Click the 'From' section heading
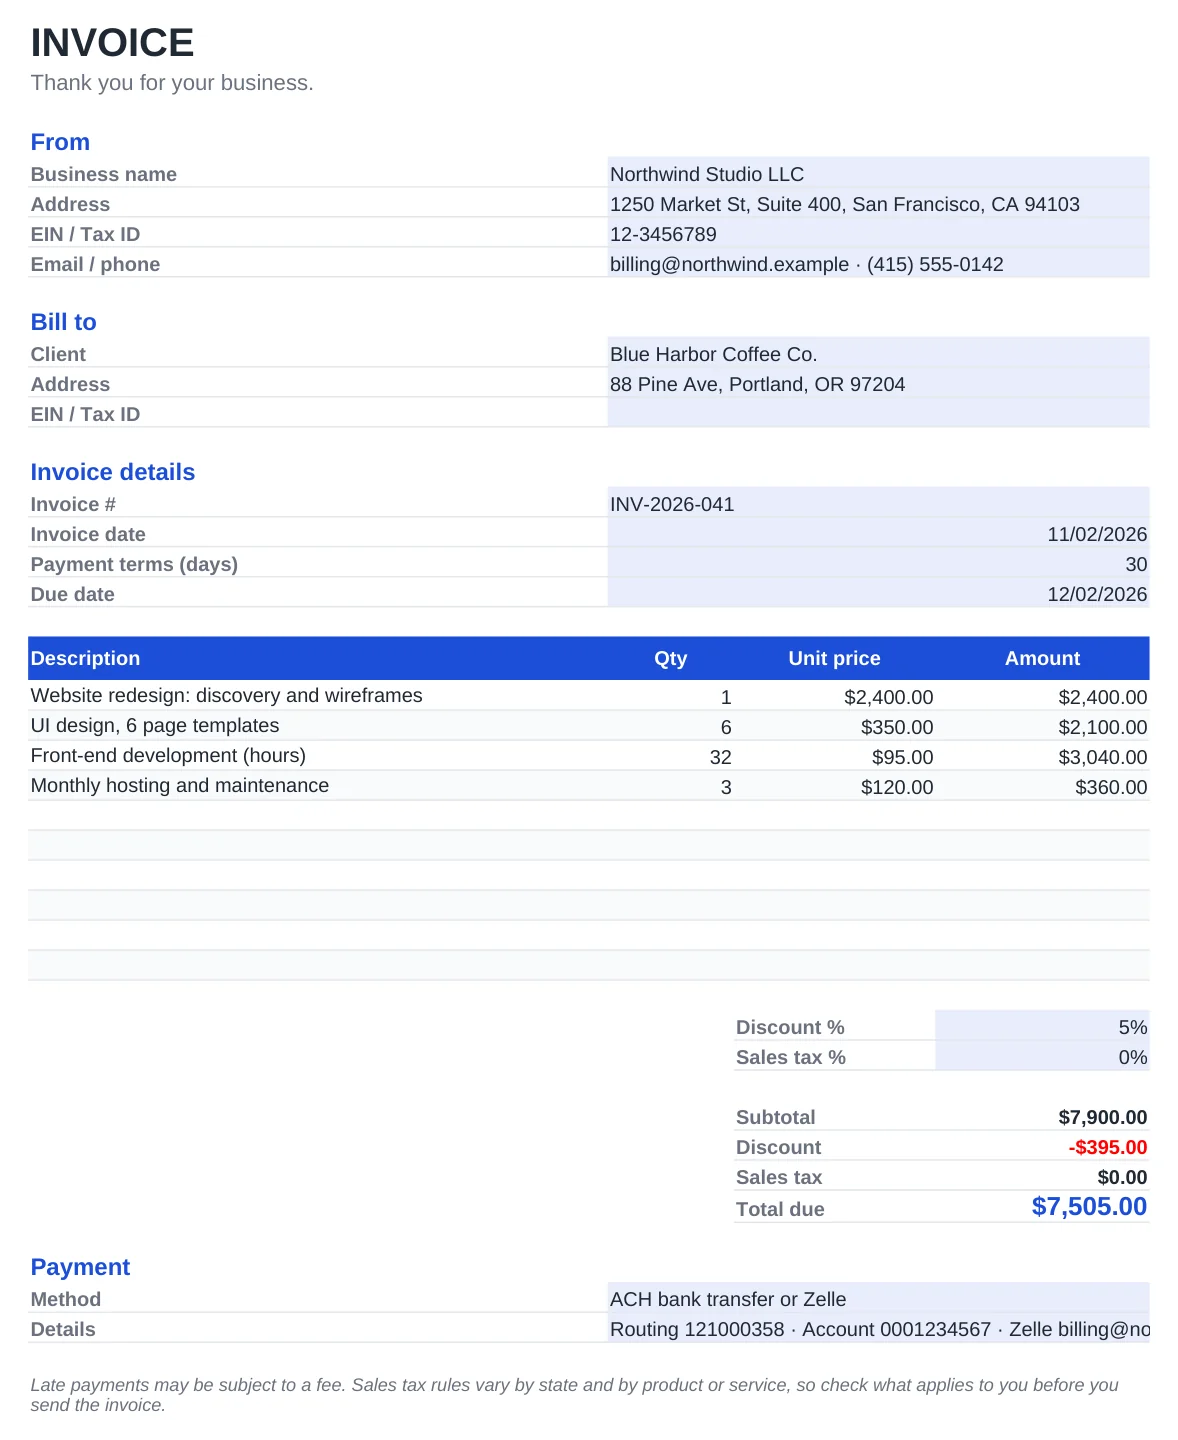1178x1440 pixels. click(60, 142)
